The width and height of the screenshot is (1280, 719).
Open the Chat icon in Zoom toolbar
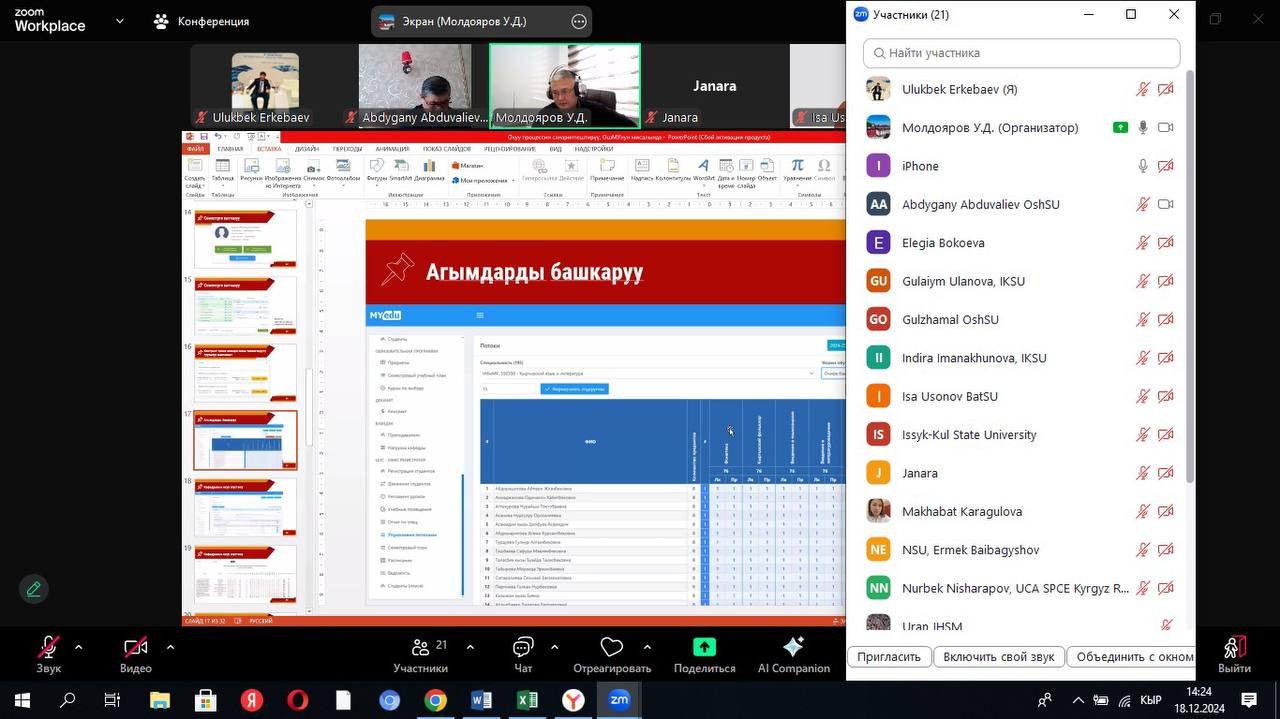[x=523, y=648]
